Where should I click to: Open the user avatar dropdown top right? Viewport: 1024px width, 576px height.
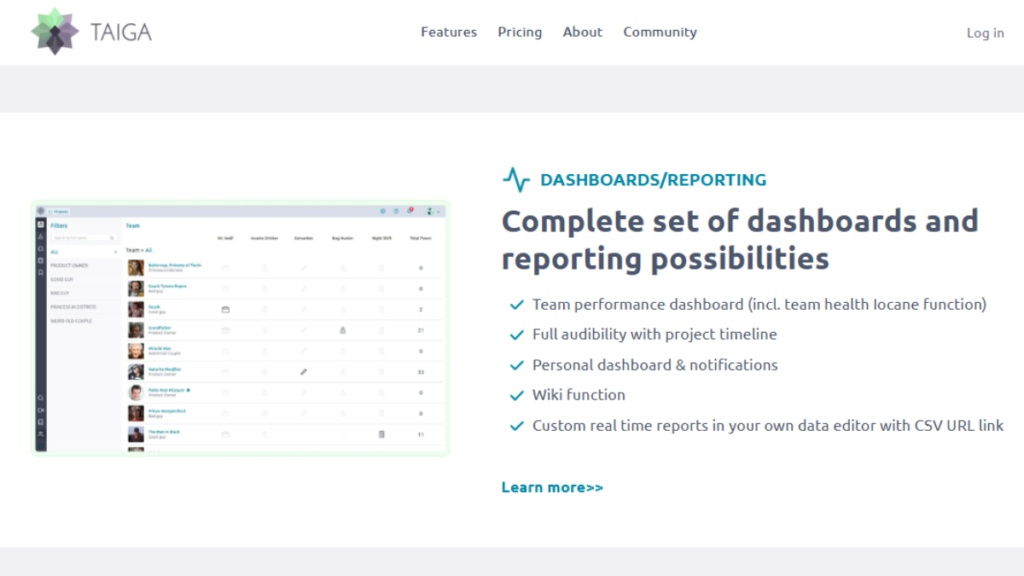[x=431, y=209]
